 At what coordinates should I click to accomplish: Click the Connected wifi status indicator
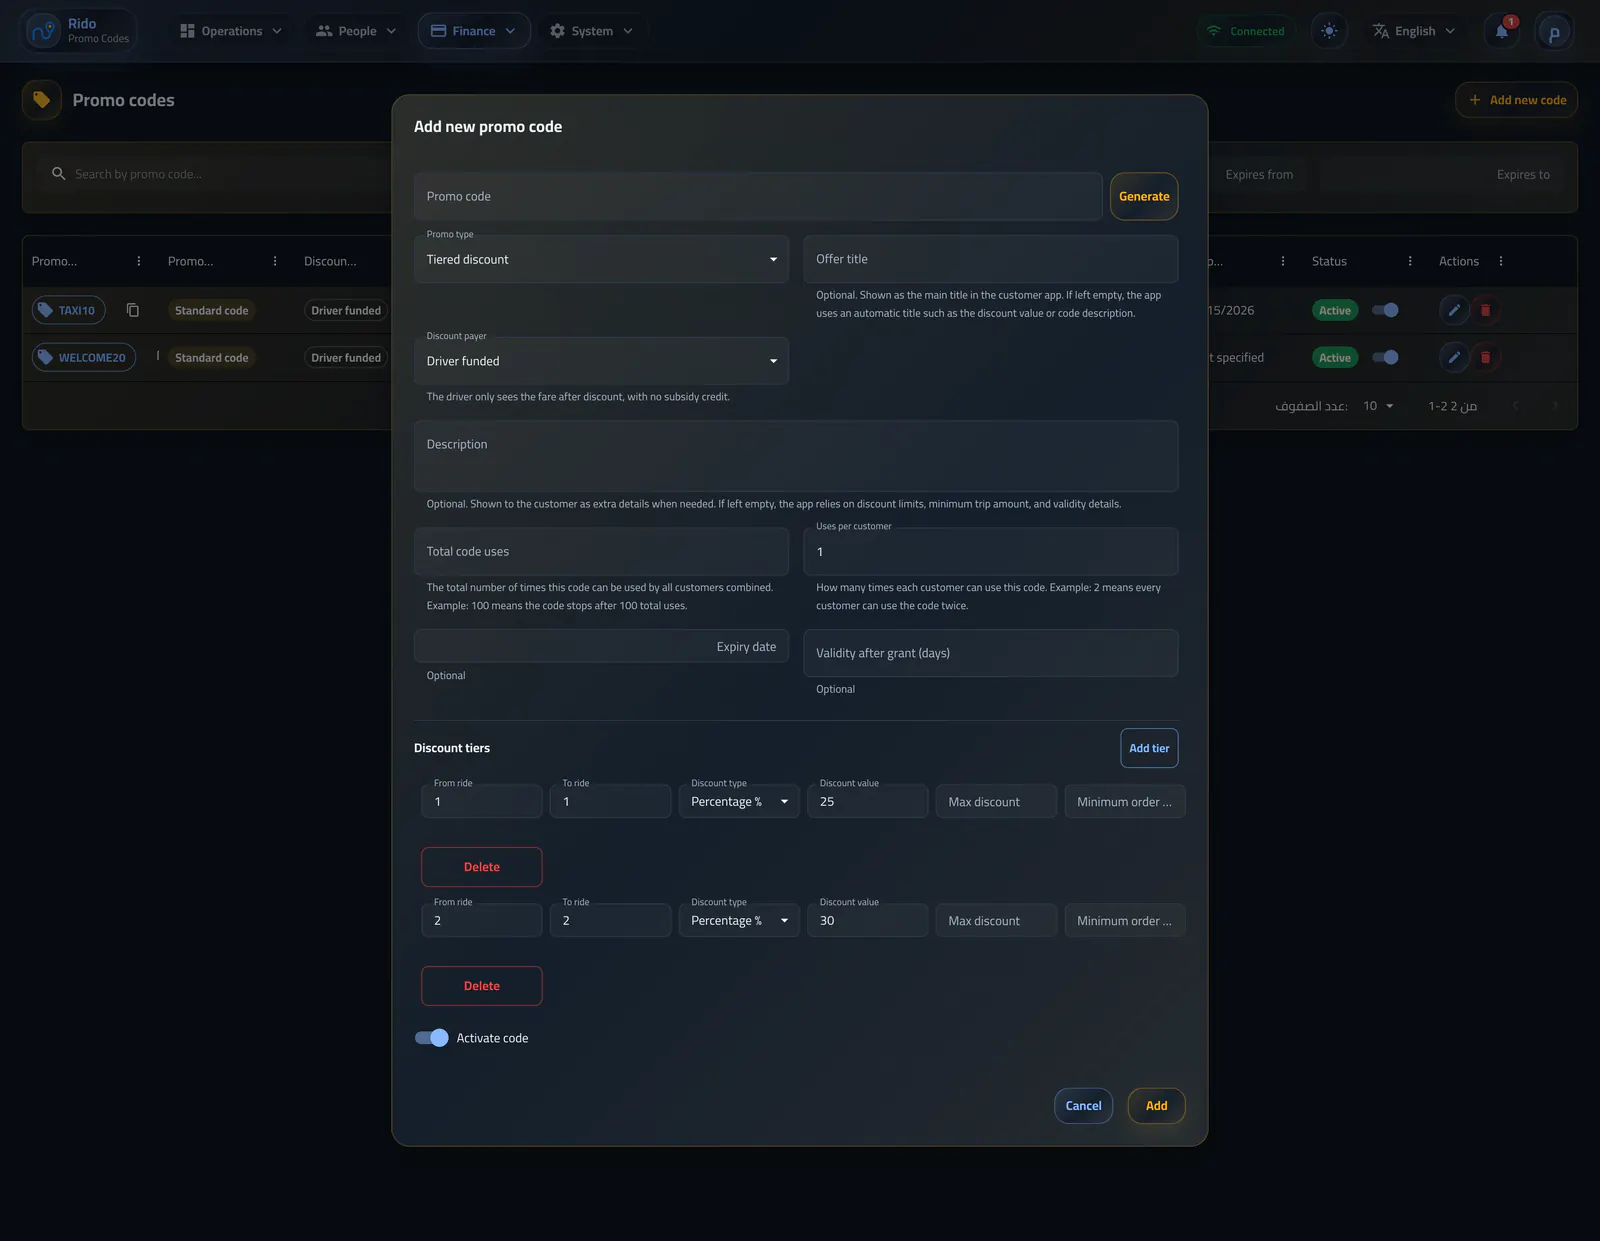point(1245,31)
